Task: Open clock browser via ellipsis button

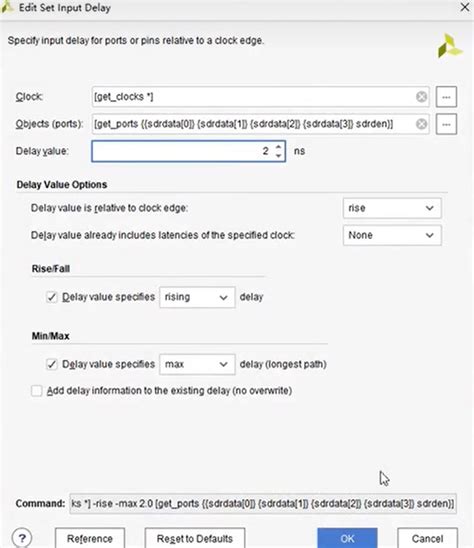Action: [446, 97]
